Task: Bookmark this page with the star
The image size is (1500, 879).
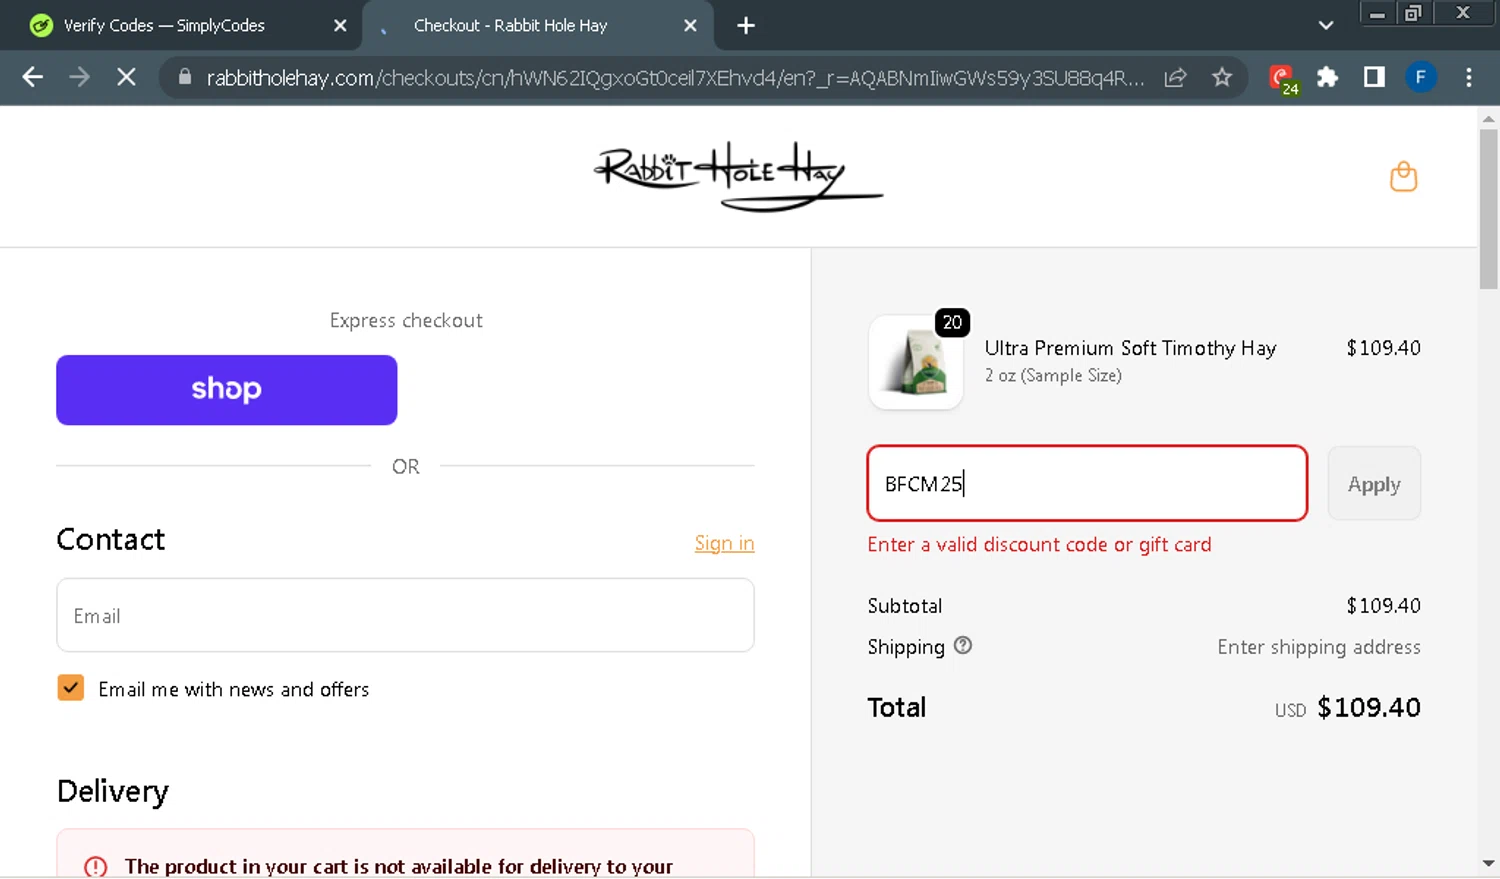Action: coord(1222,77)
